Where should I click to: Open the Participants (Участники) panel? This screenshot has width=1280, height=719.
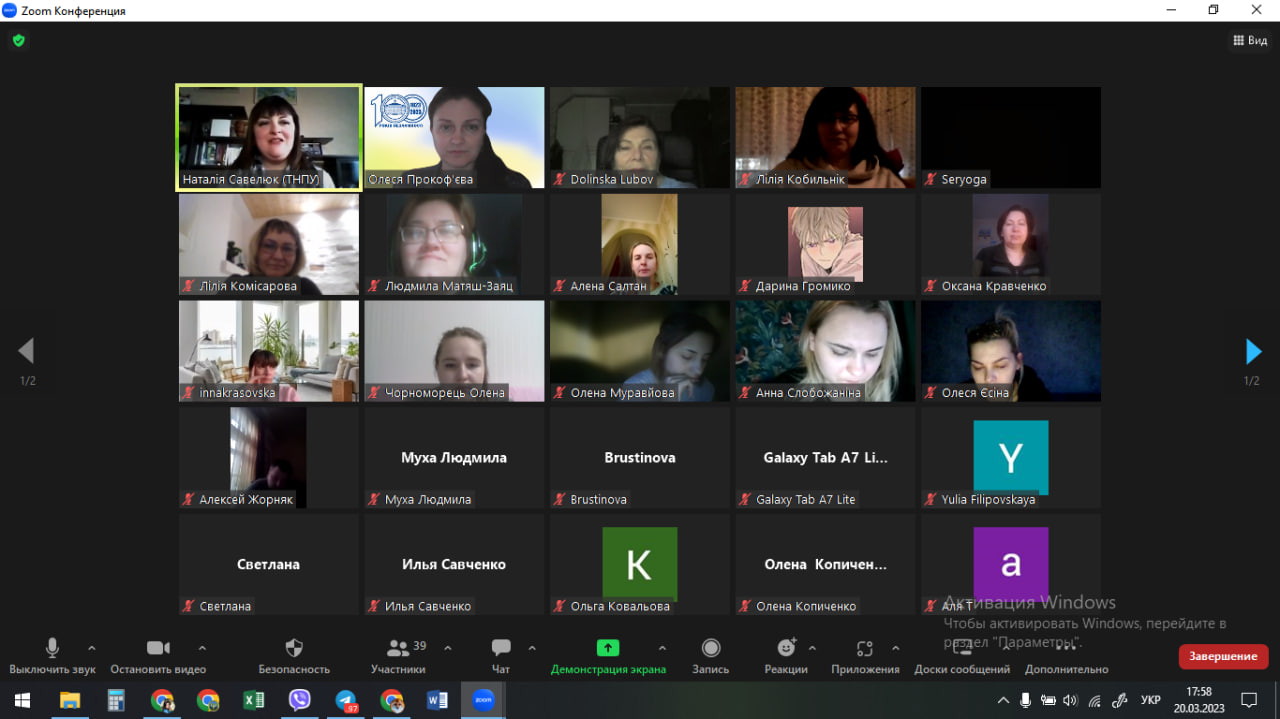pos(398,648)
